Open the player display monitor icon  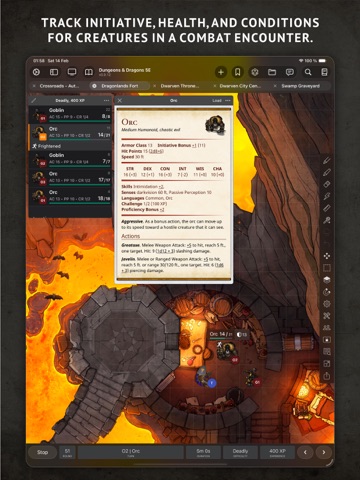click(x=72, y=72)
